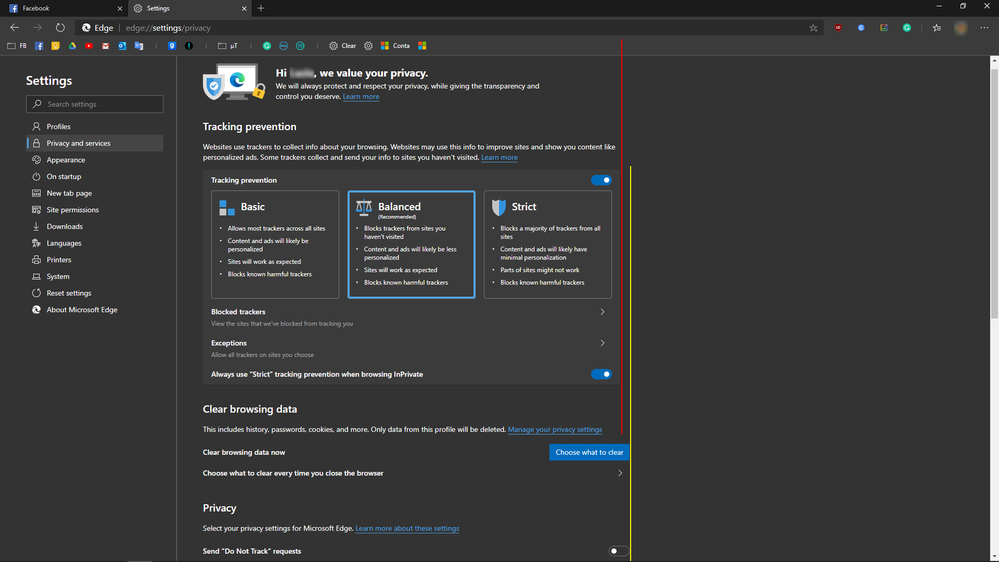Select the Strict tracking prevention level
Image resolution: width=999 pixels, height=562 pixels.
(548, 245)
